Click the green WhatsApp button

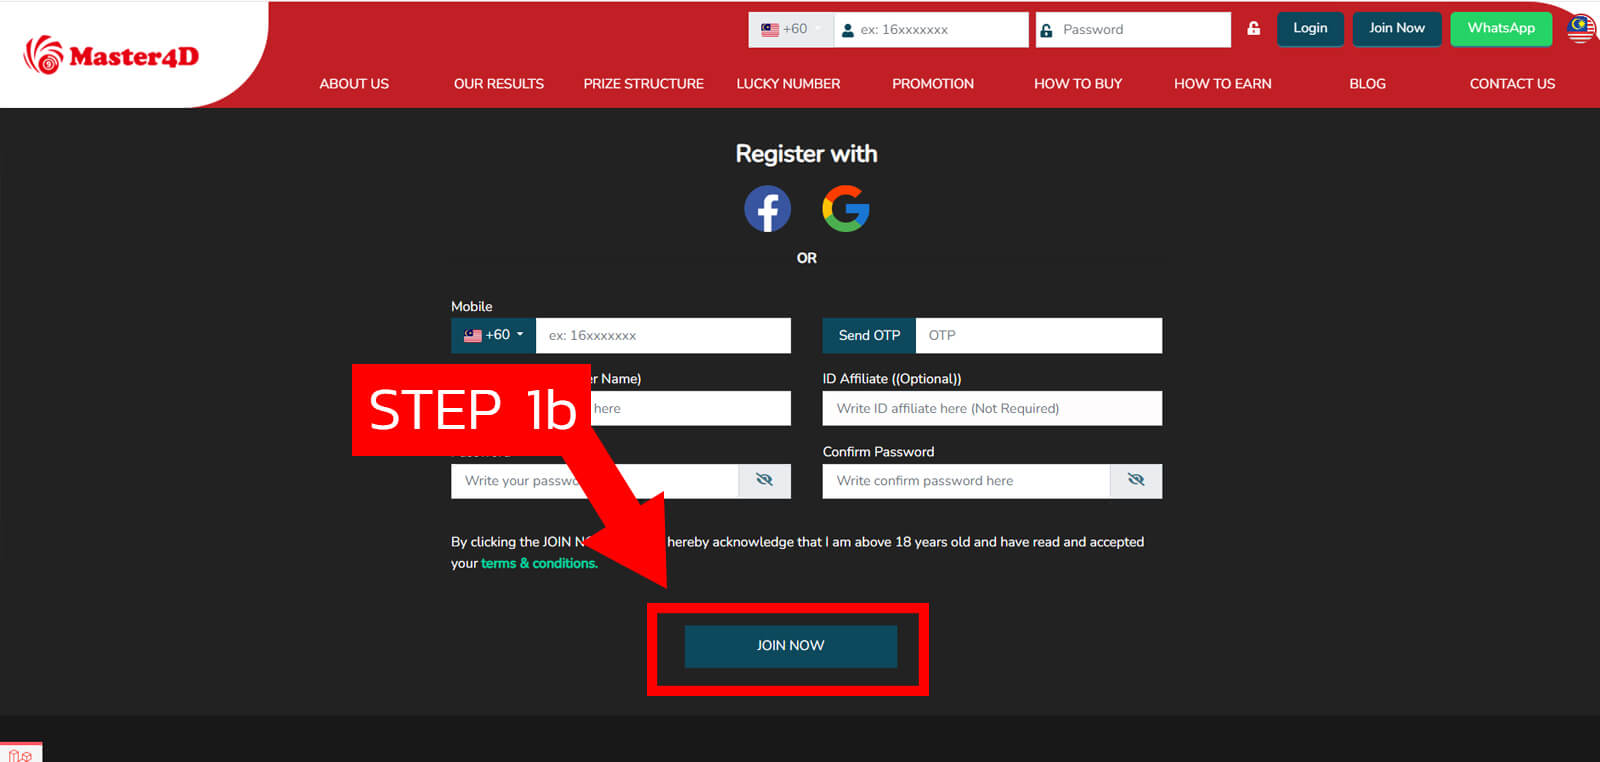click(x=1500, y=29)
